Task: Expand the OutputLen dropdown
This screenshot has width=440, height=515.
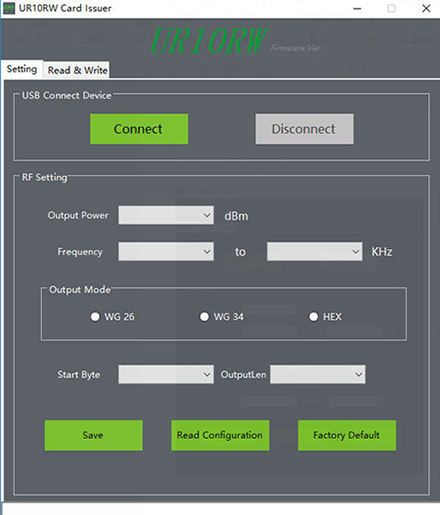Action: point(318,374)
